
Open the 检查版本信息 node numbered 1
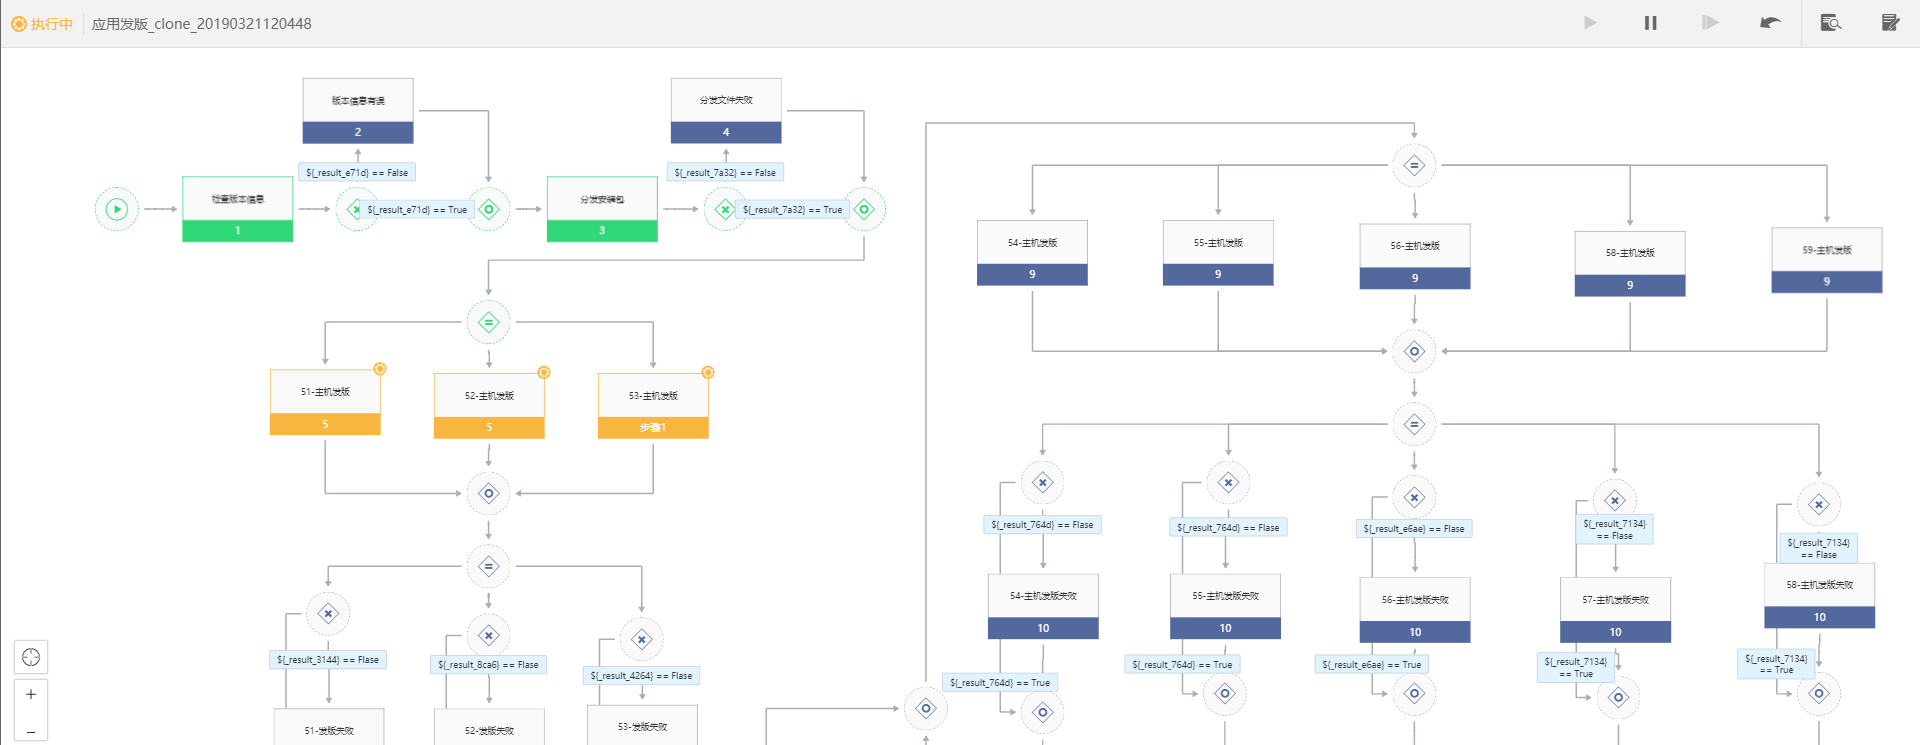click(238, 209)
